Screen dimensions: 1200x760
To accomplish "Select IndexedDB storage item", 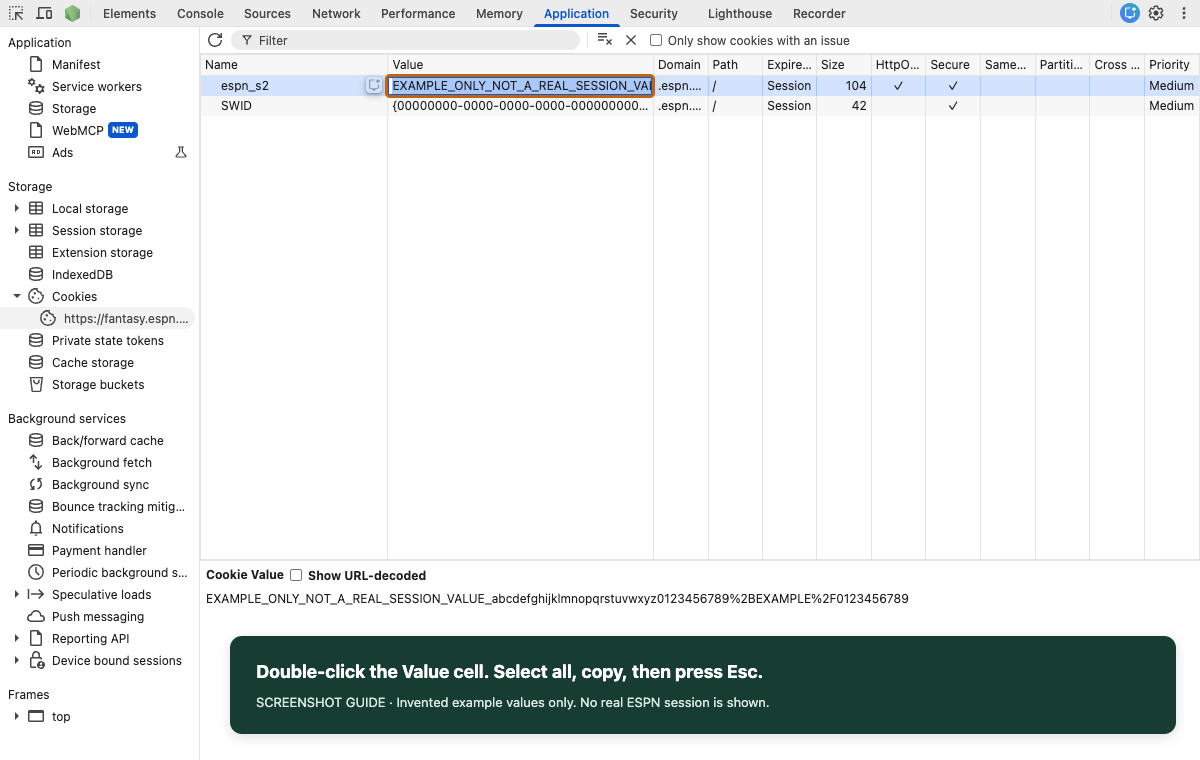I will point(82,274).
